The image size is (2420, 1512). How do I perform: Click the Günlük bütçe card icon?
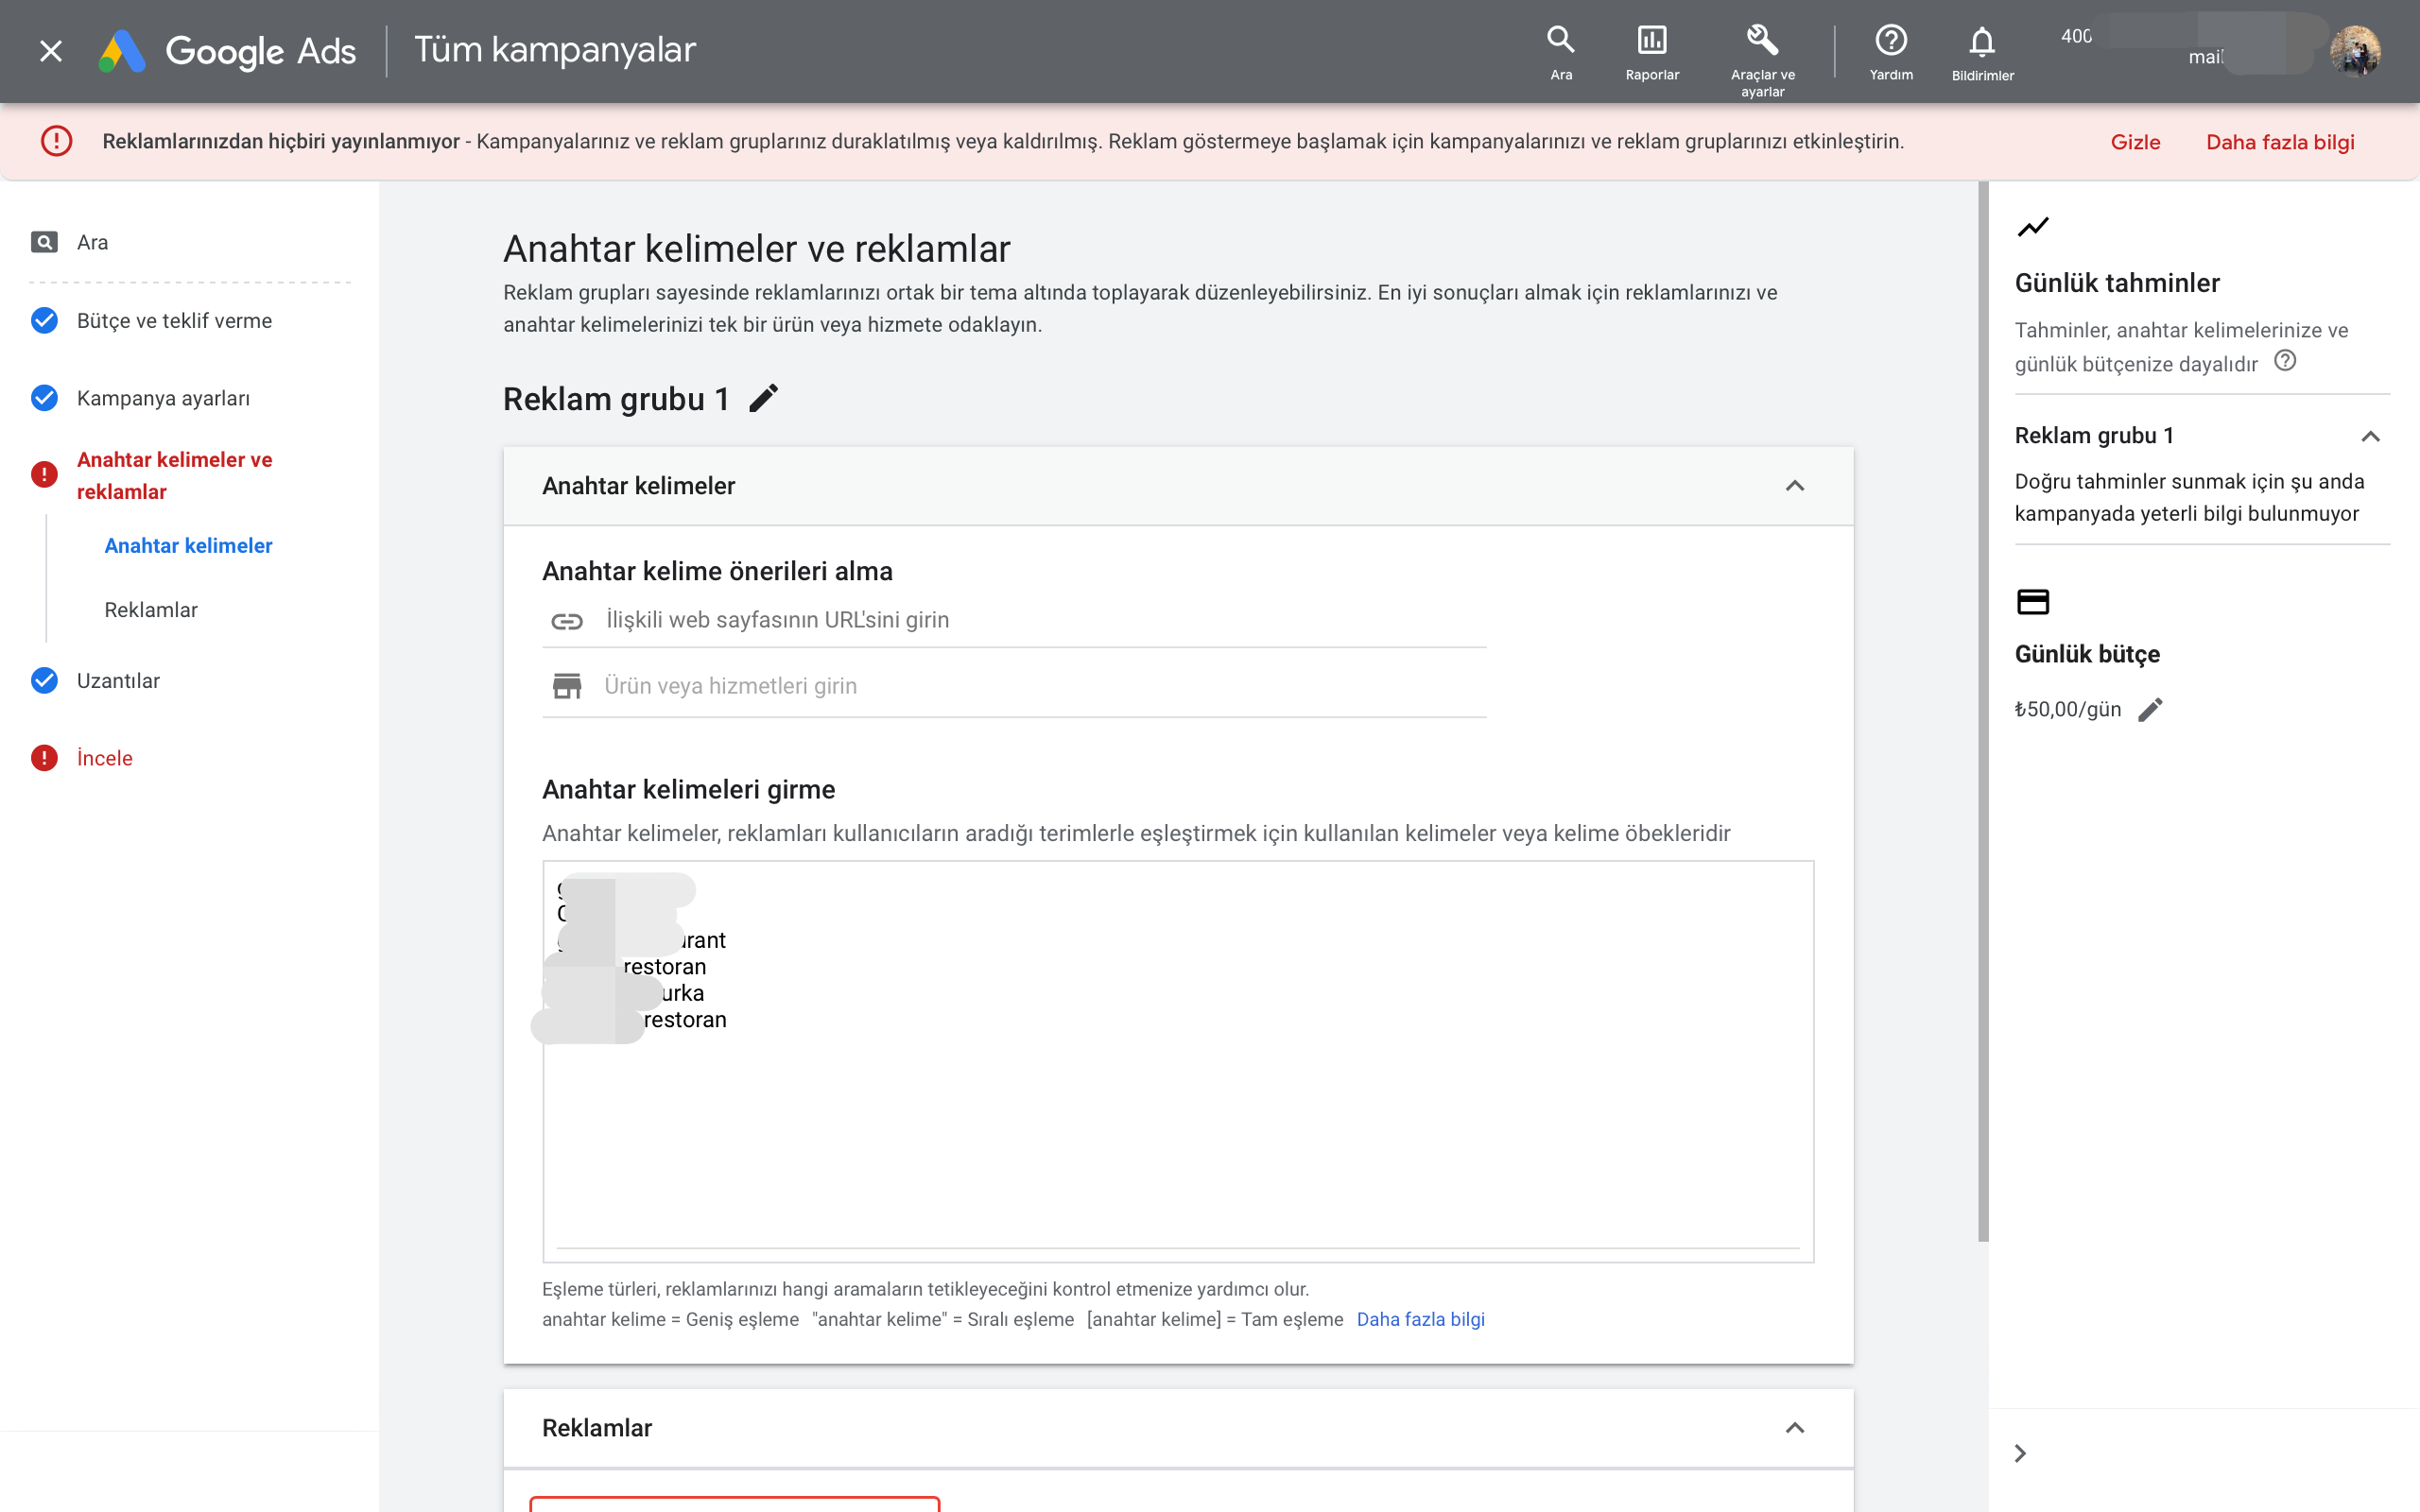click(x=2033, y=601)
